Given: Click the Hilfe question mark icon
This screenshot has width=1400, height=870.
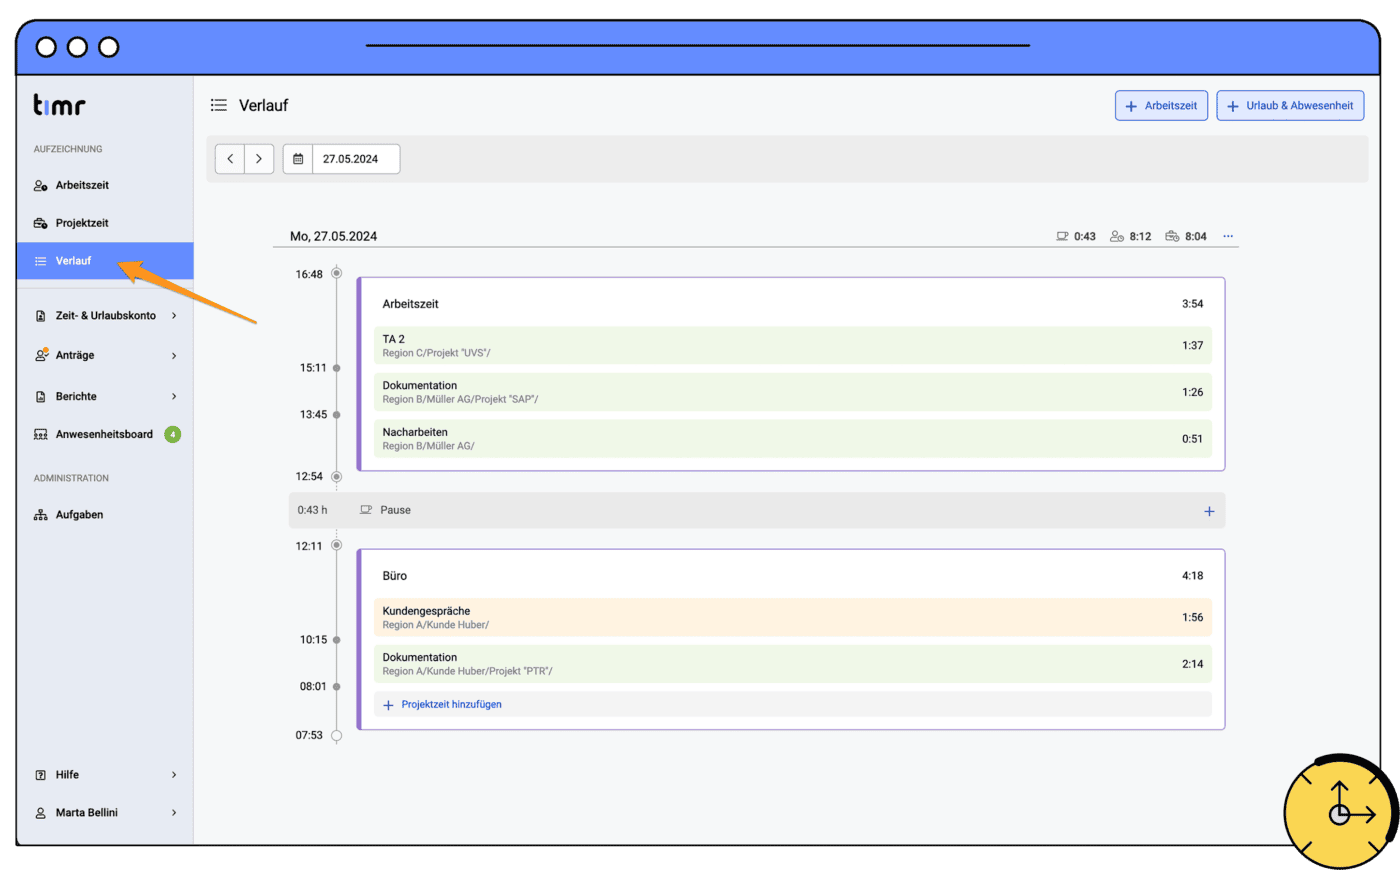Looking at the screenshot, I should click(x=41, y=775).
